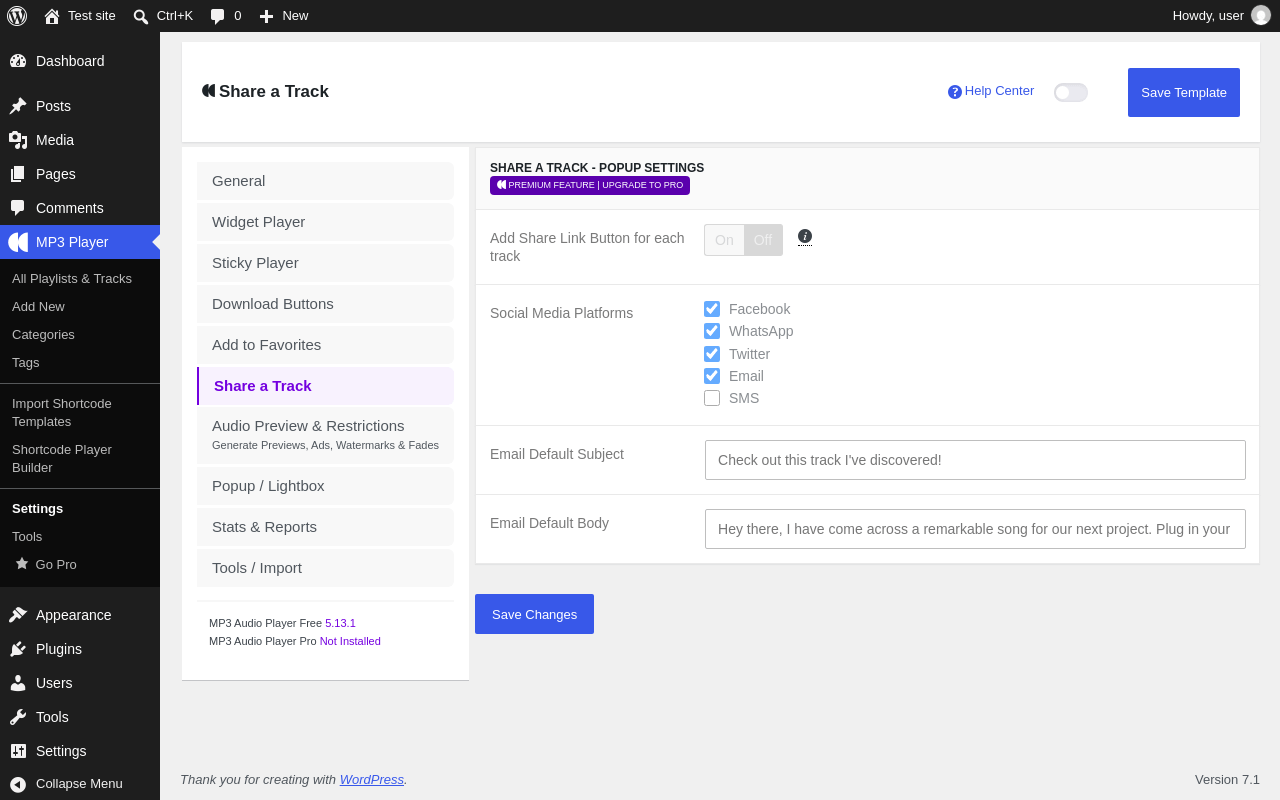Uncheck the WhatsApp checkbox
This screenshot has height=800, width=1280.
click(x=712, y=331)
